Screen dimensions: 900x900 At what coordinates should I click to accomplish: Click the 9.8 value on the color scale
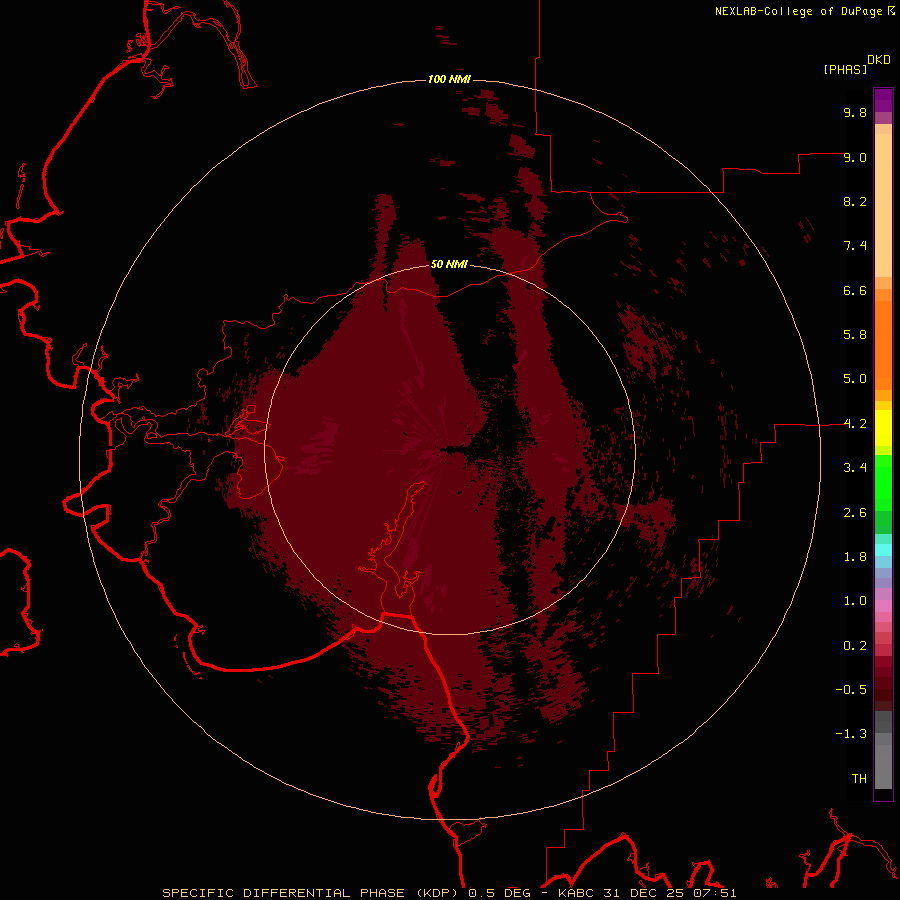(x=855, y=112)
